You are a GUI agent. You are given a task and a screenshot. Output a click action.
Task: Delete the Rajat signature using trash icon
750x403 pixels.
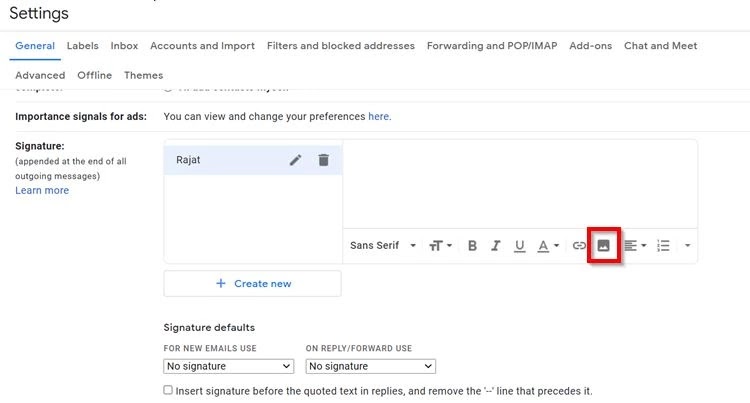pyautogui.click(x=323, y=160)
